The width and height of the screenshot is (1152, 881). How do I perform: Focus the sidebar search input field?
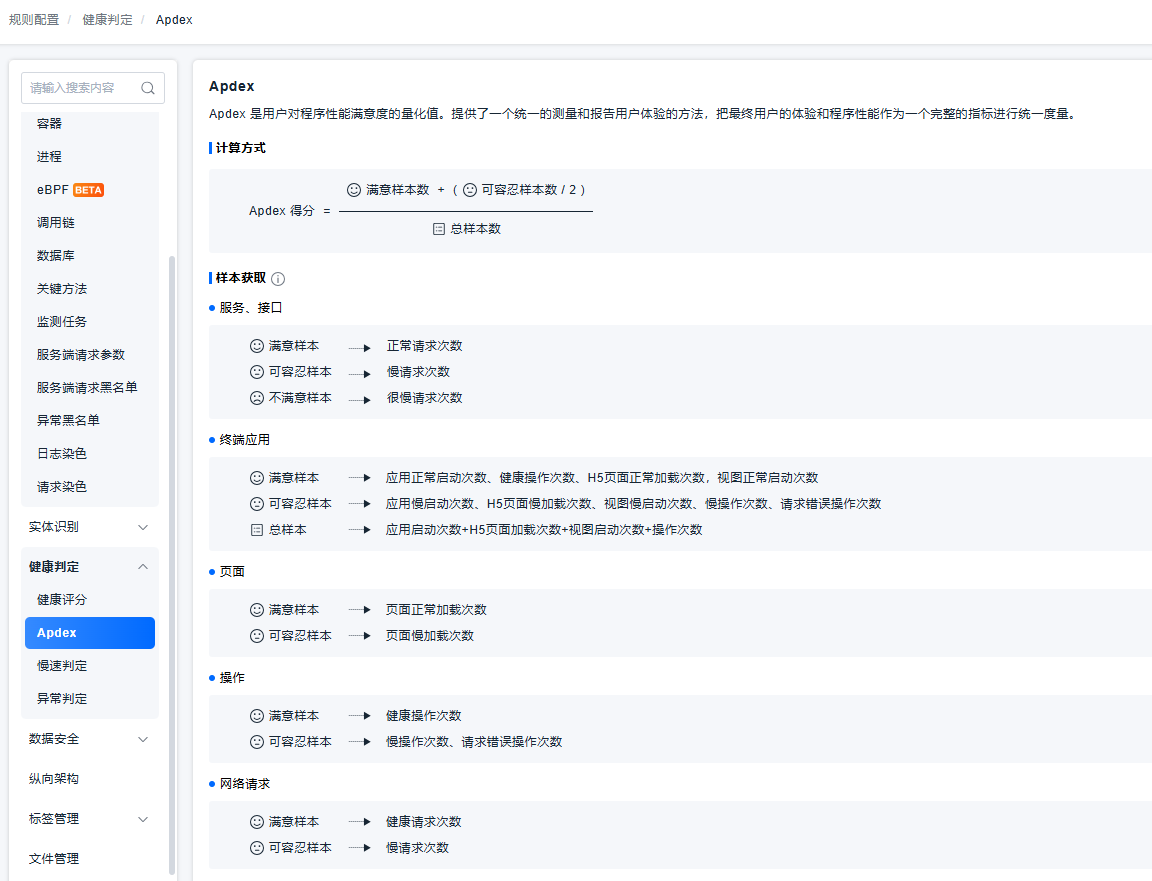(80, 88)
